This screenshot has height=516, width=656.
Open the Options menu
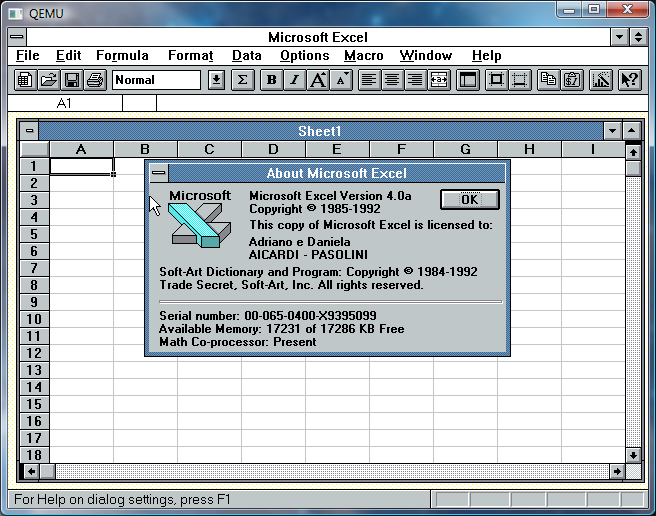305,56
